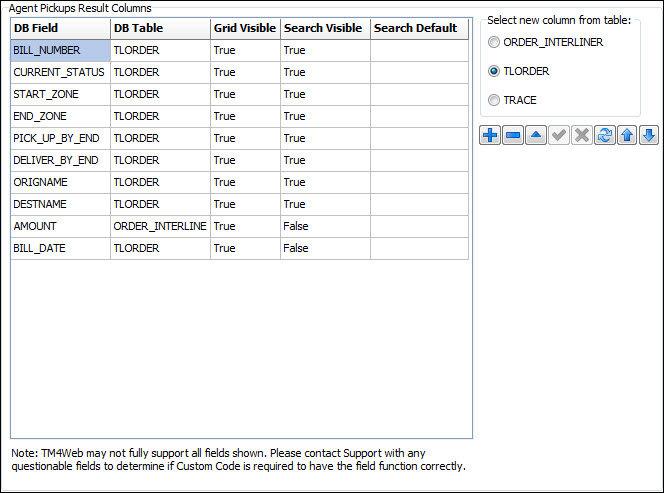The width and height of the screenshot is (664, 493).
Task: Select the PICK_UP_BY_END field cell
Action: click(x=60, y=138)
